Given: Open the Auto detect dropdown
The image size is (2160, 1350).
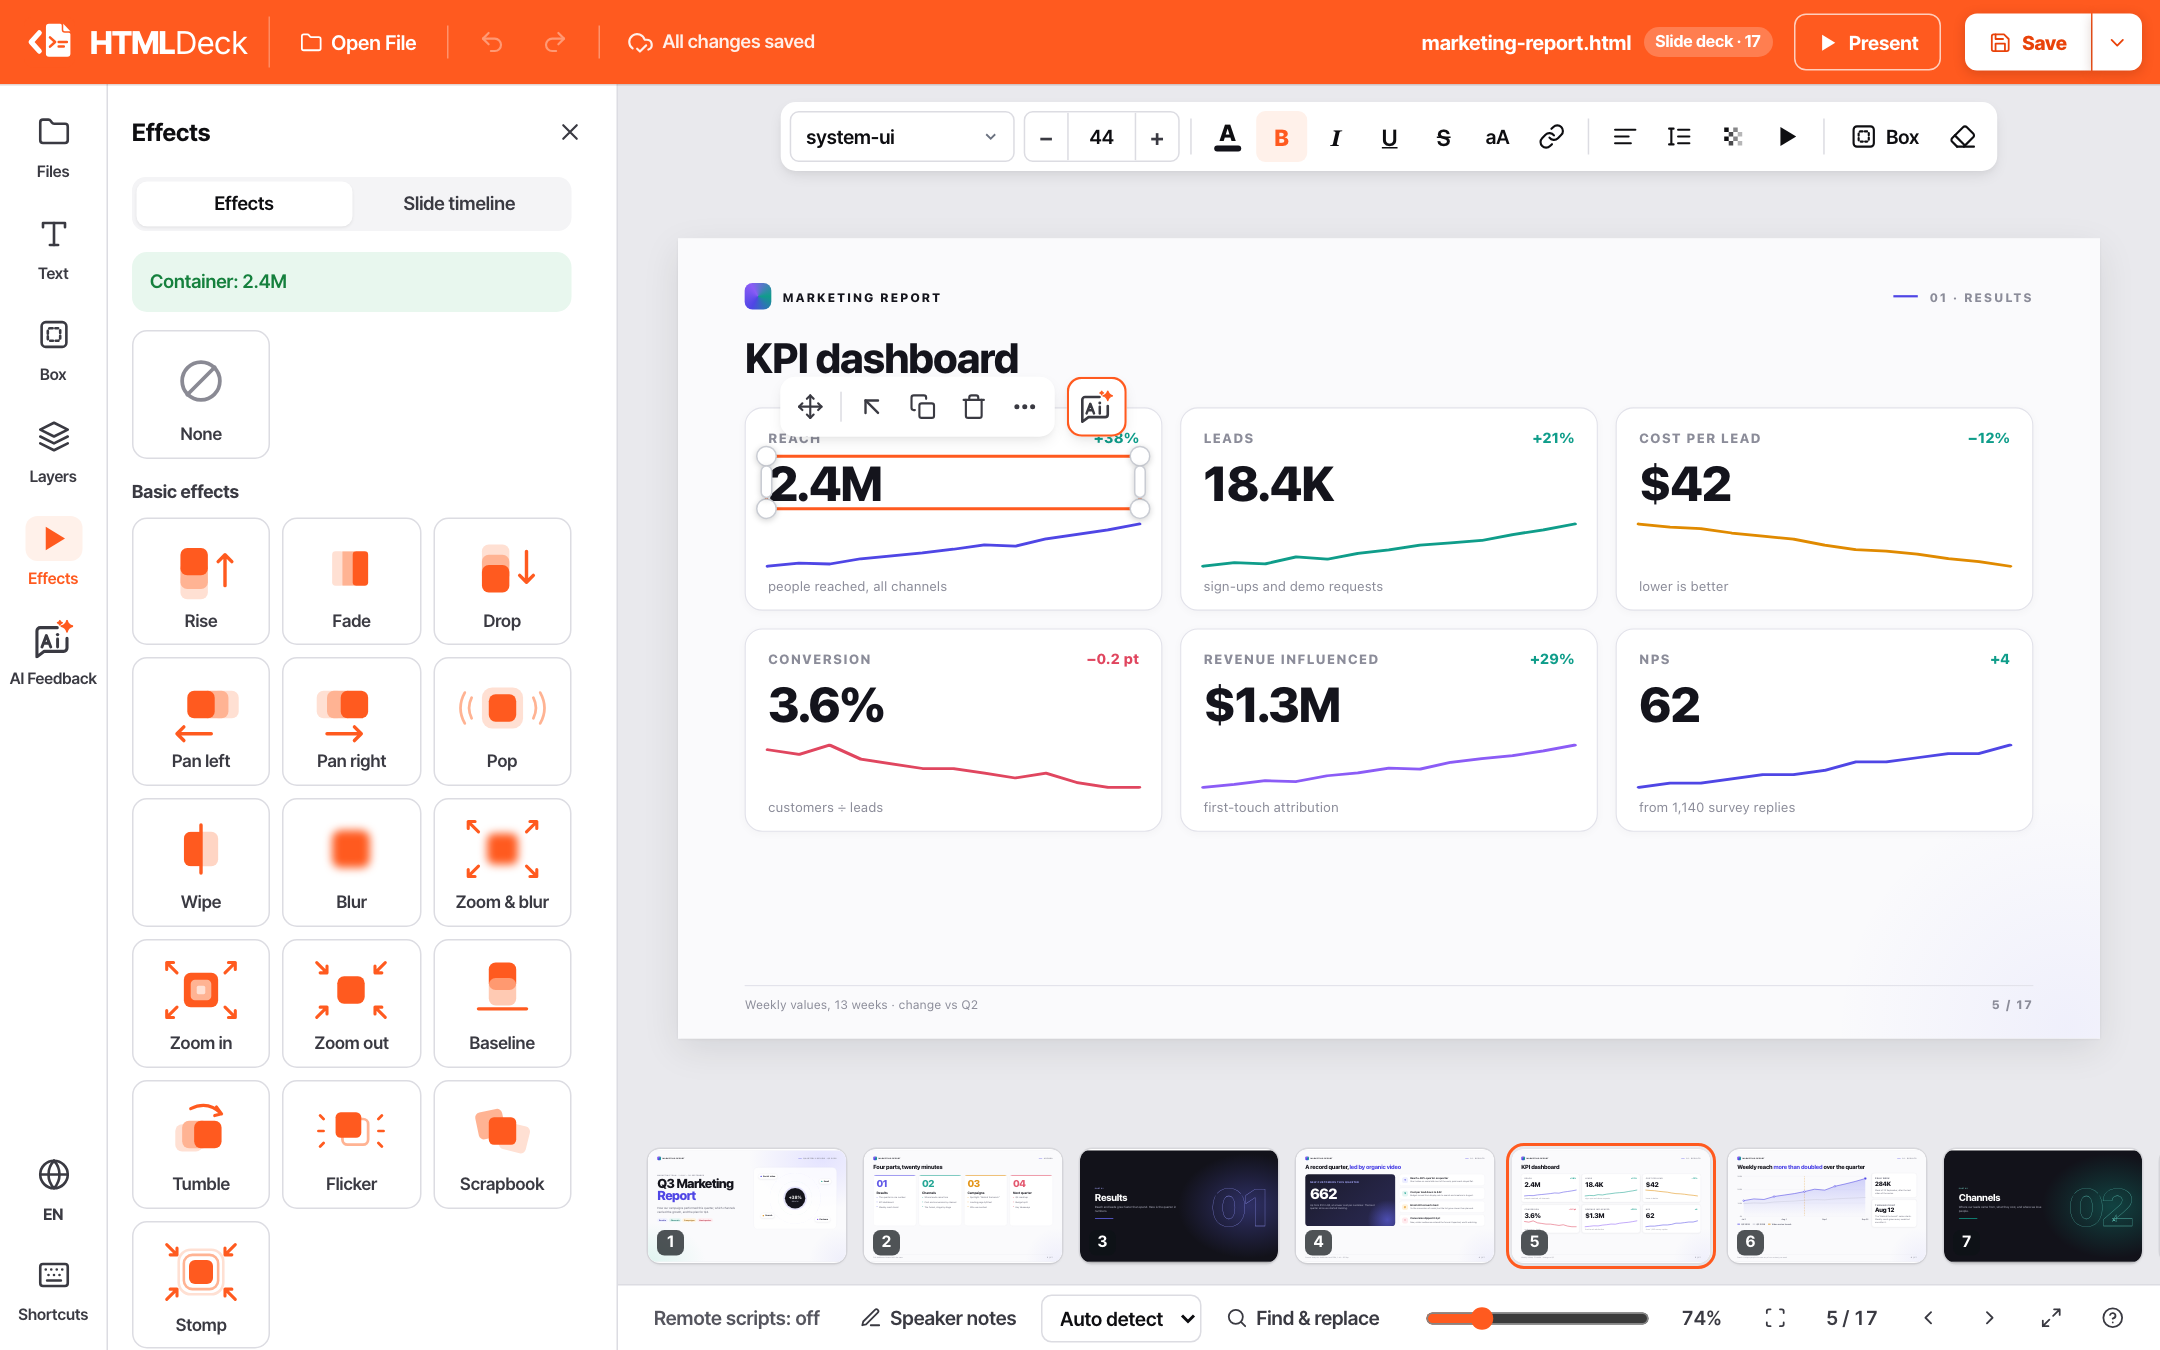Looking at the screenshot, I should 1121,1318.
